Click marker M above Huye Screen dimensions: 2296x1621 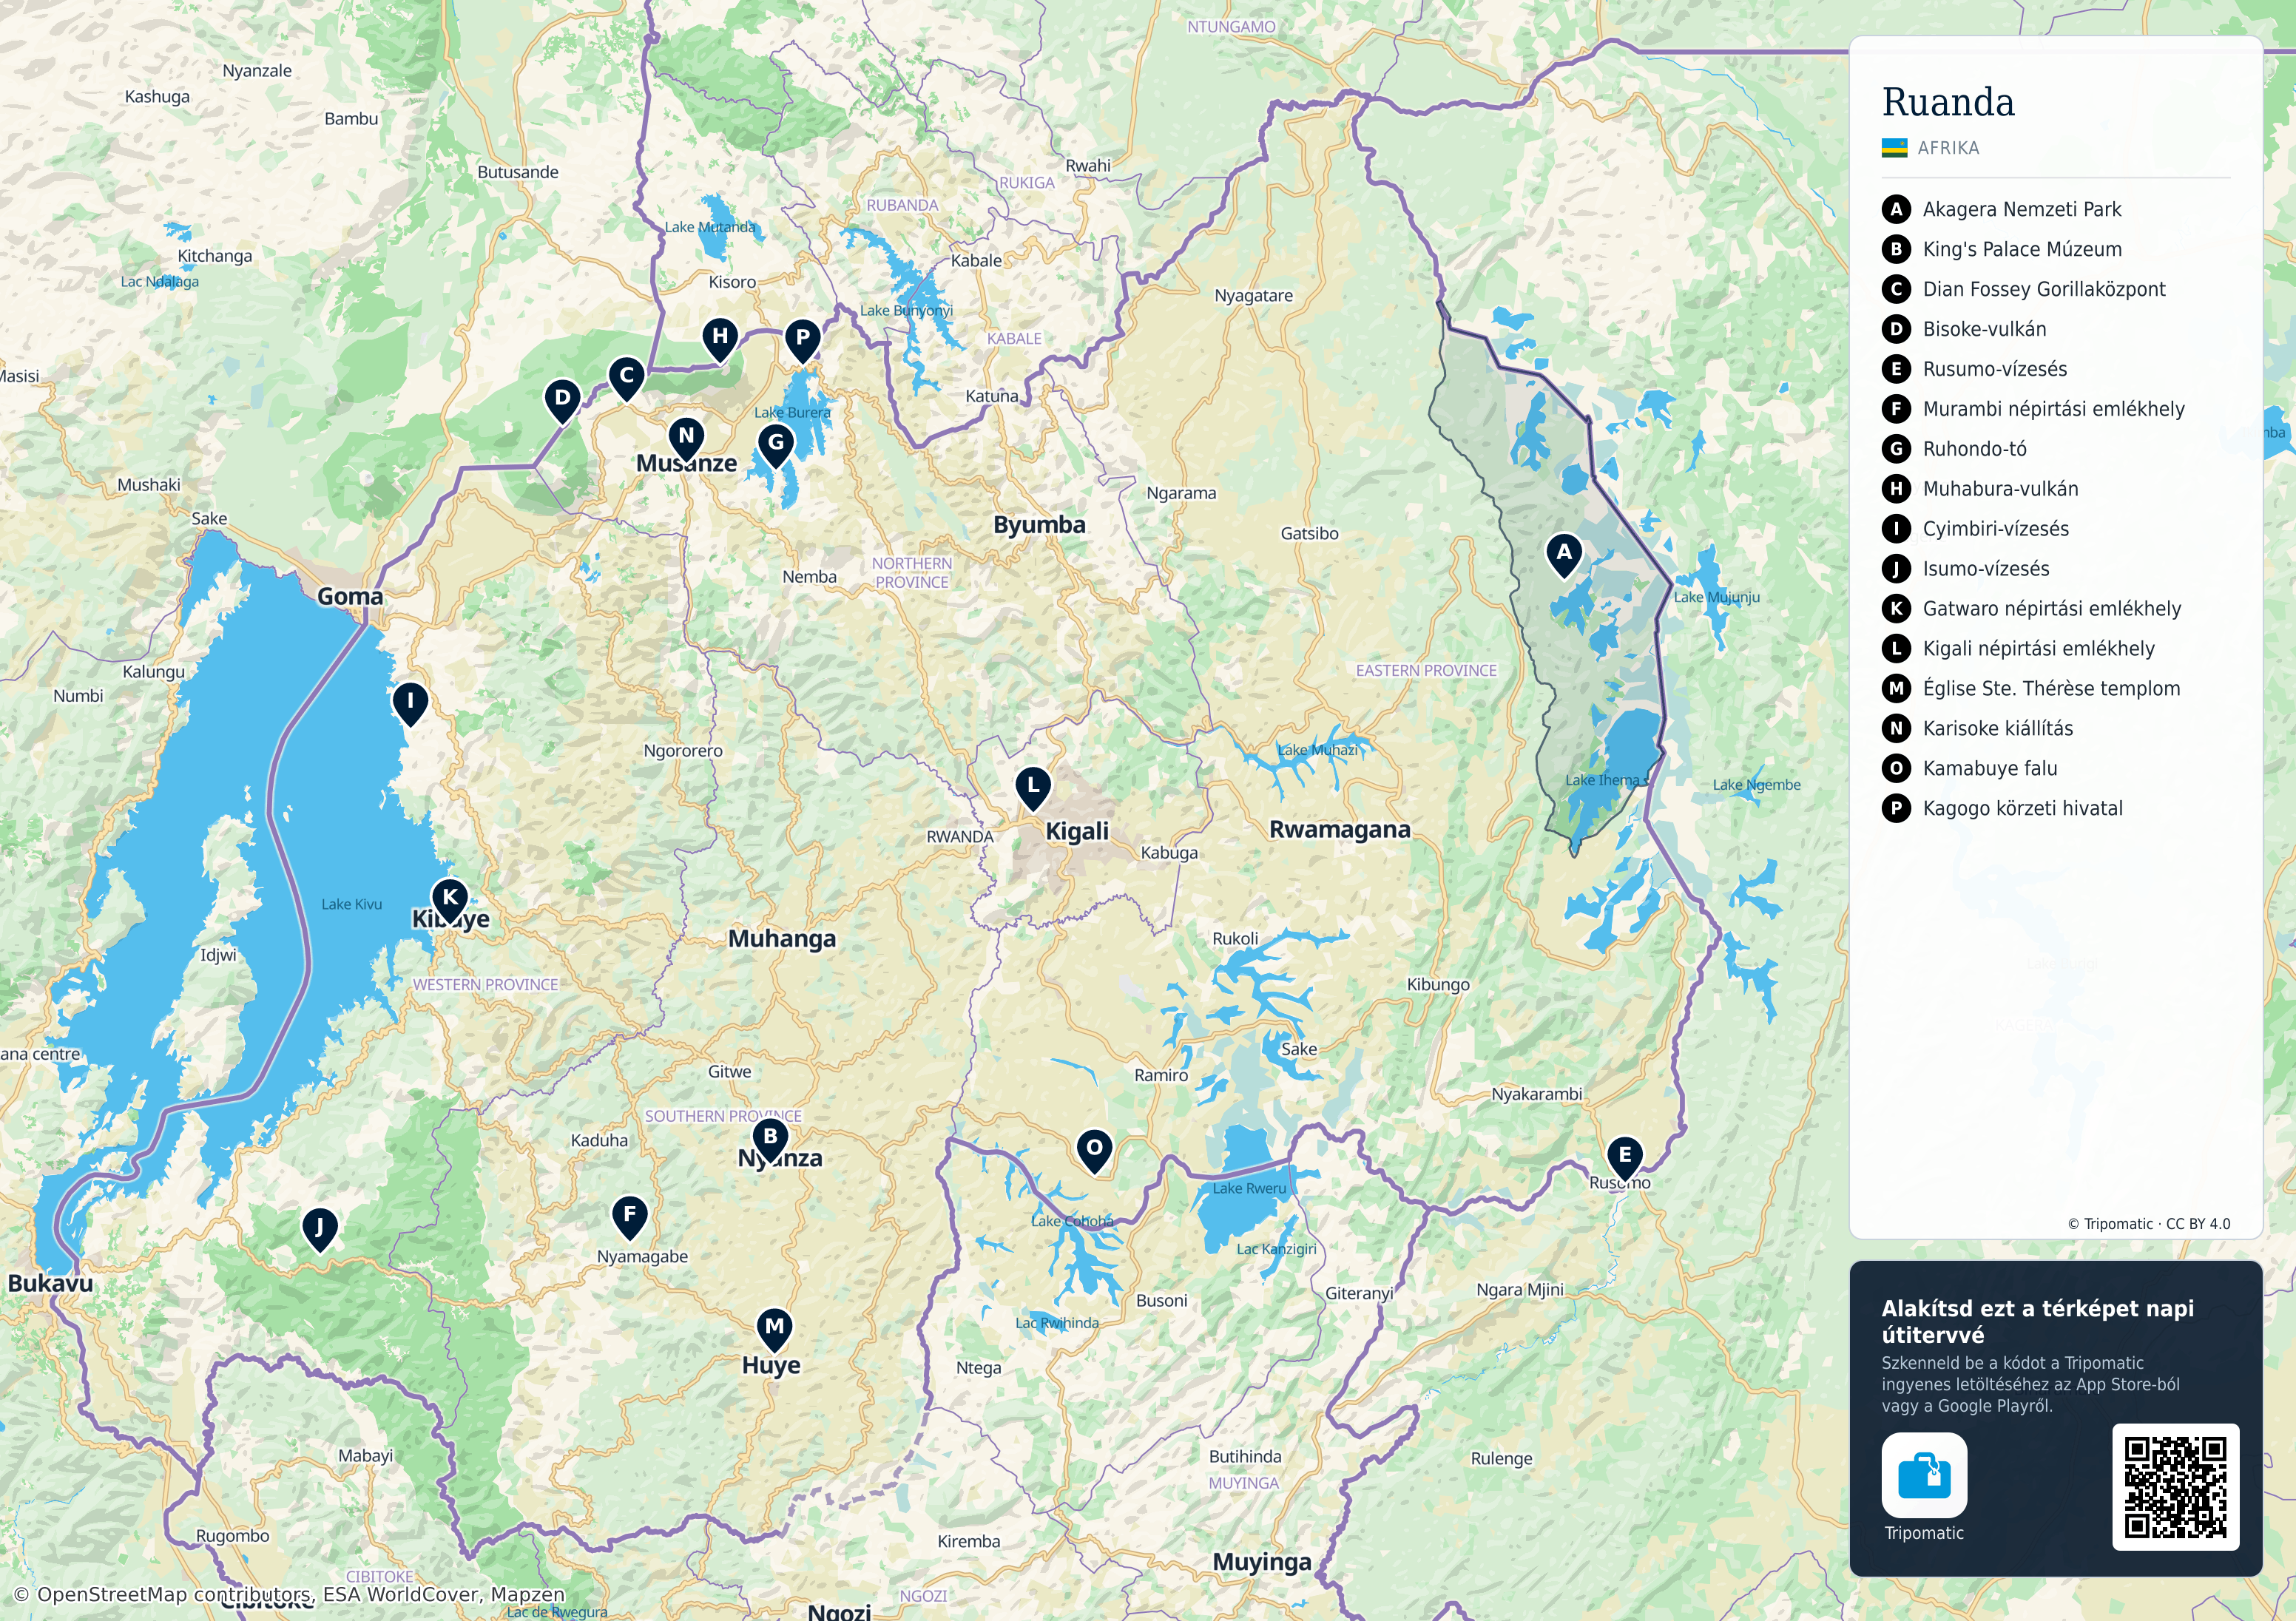click(x=774, y=1330)
